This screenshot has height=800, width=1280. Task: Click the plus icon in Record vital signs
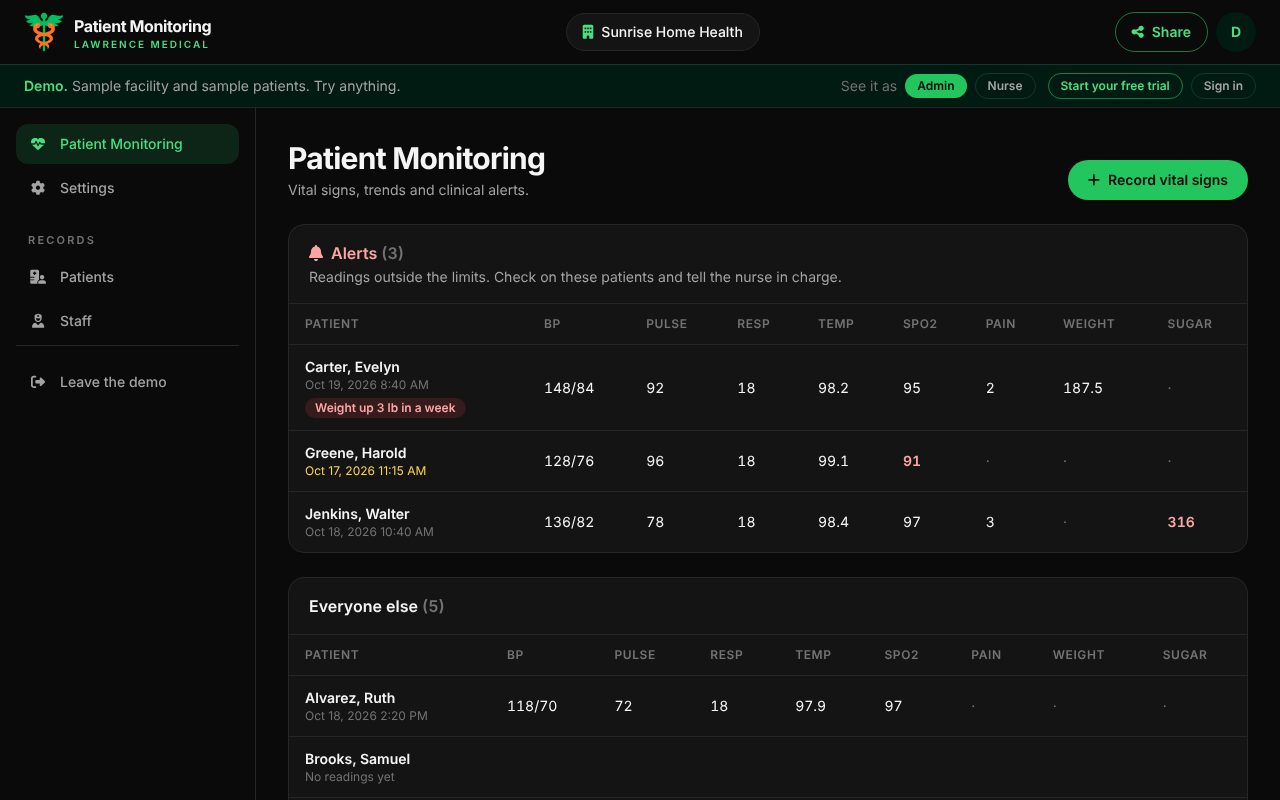pos(1094,180)
